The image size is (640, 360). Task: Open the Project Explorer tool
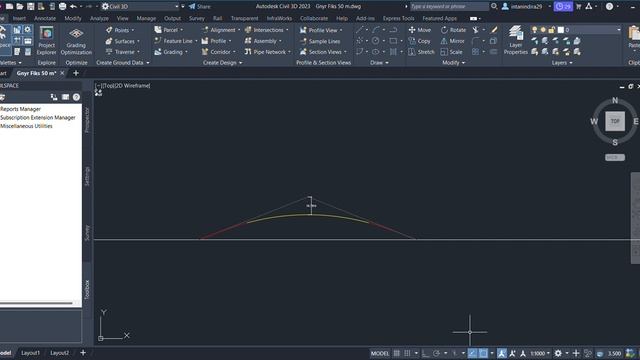coord(47,41)
